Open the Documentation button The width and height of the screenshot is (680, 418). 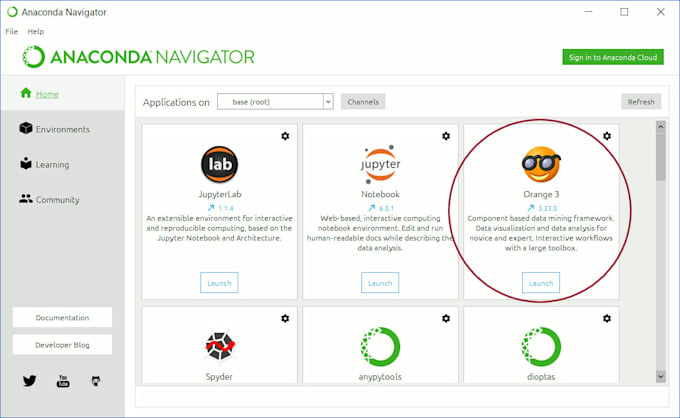(x=62, y=317)
